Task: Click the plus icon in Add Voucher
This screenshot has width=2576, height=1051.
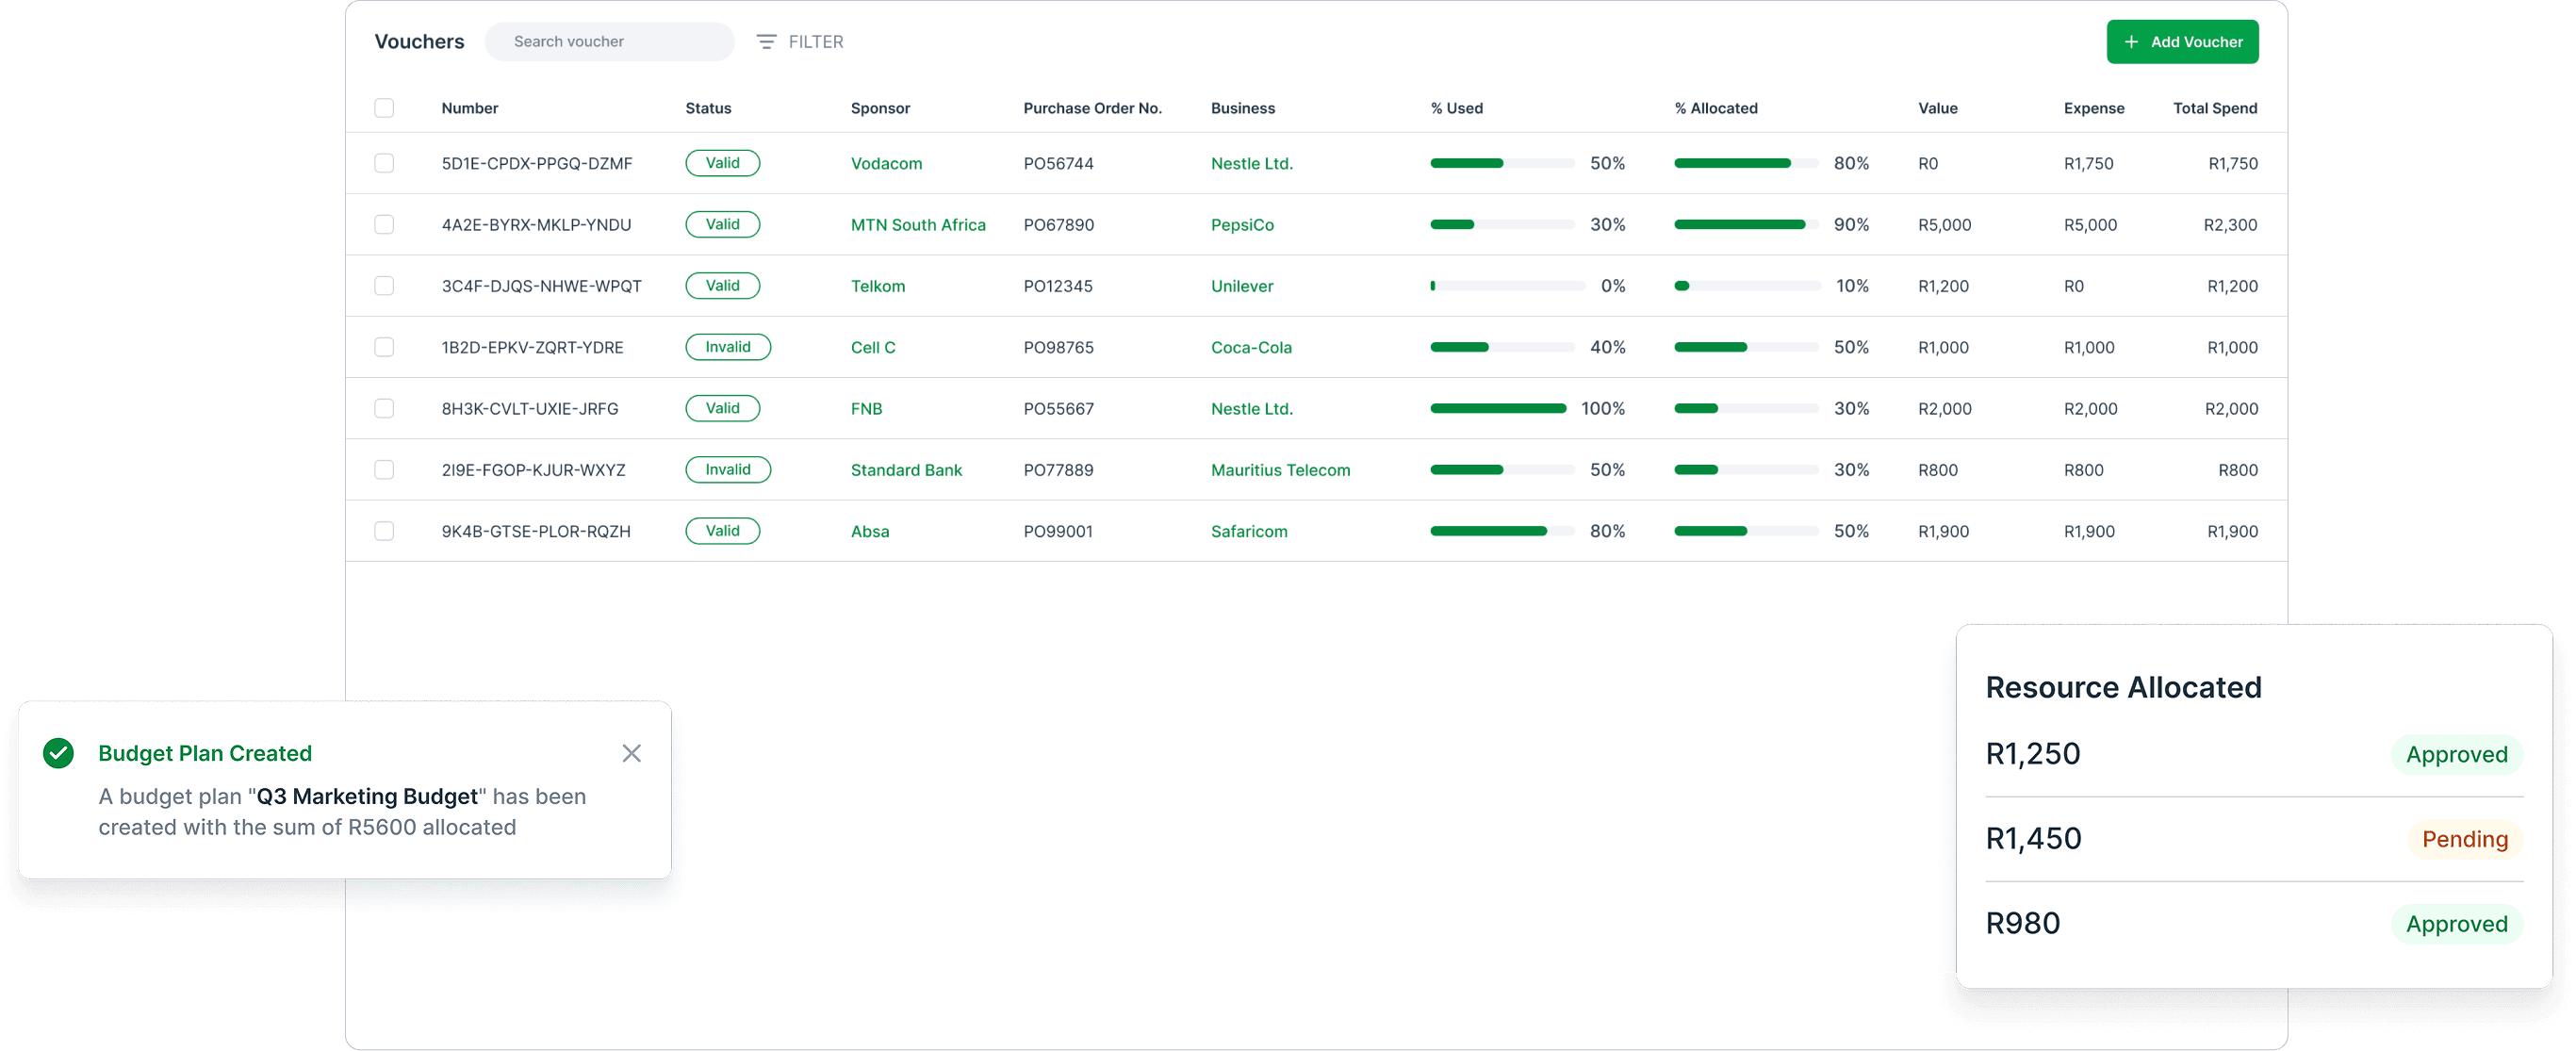Action: (2131, 42)
